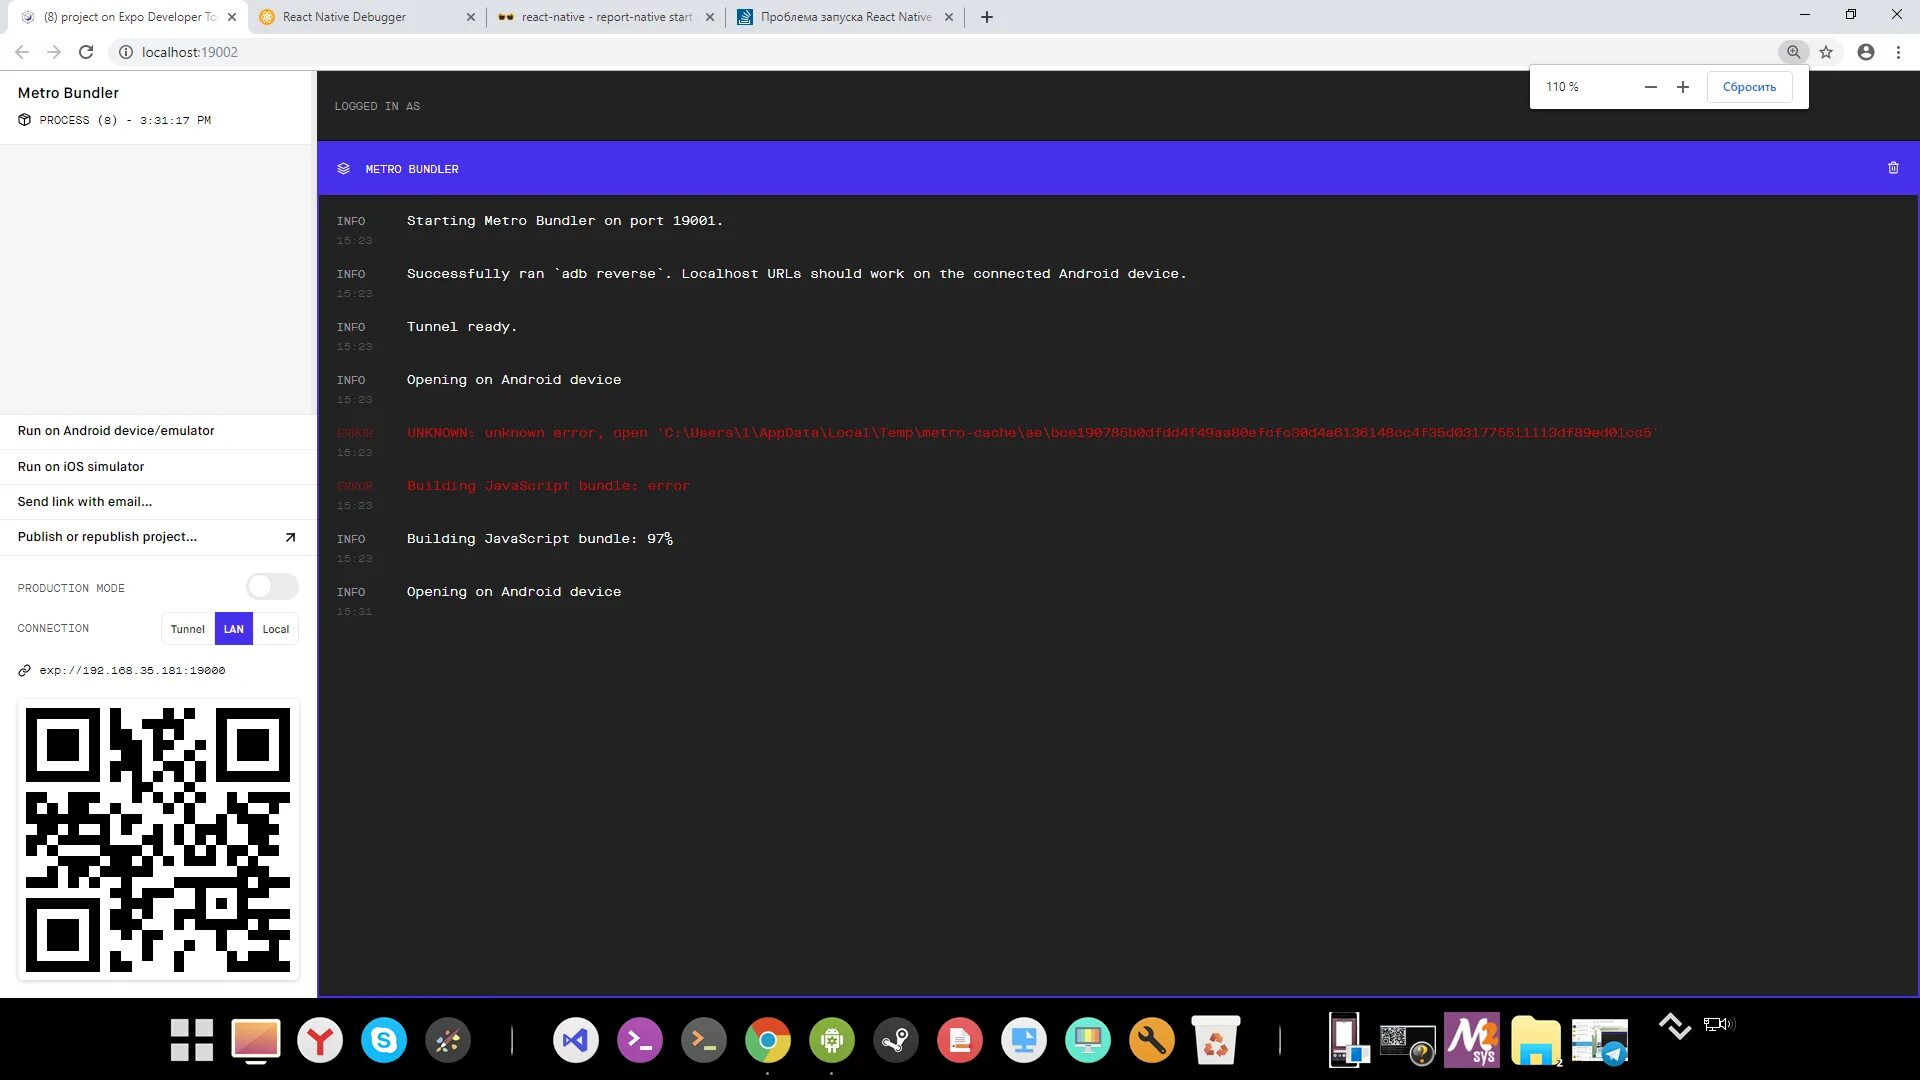The height and width of the screenshot is (1080, 1920).
Task: Open Visual Studio Code from taskbar
Action: [x=575, y=1041]
